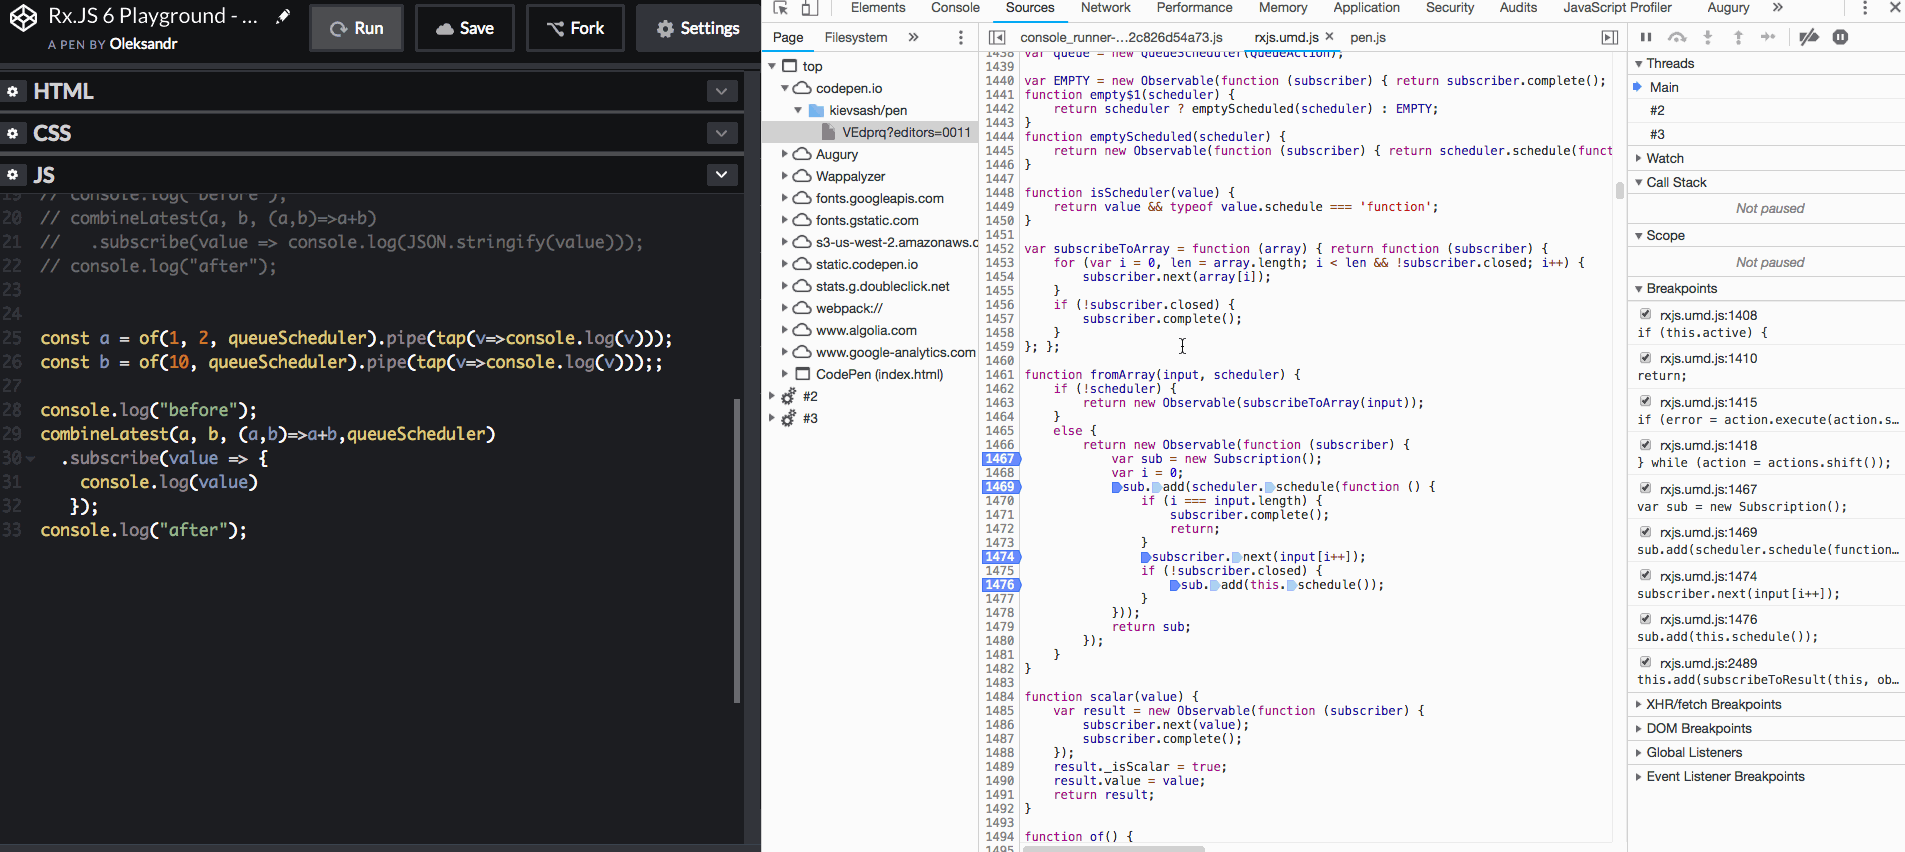Switch to the Network tab
This screenshot has height=852, width=1905.
1105,8
